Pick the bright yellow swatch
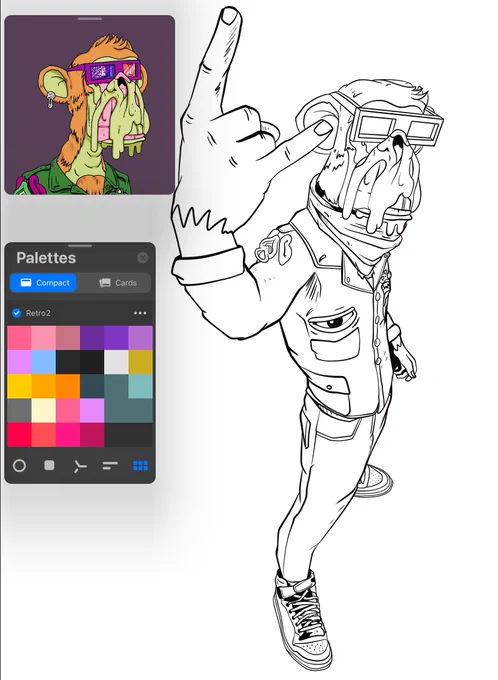The height and width of the screenshot is (680, 498). pyautogui.click(x=19, y=386)
